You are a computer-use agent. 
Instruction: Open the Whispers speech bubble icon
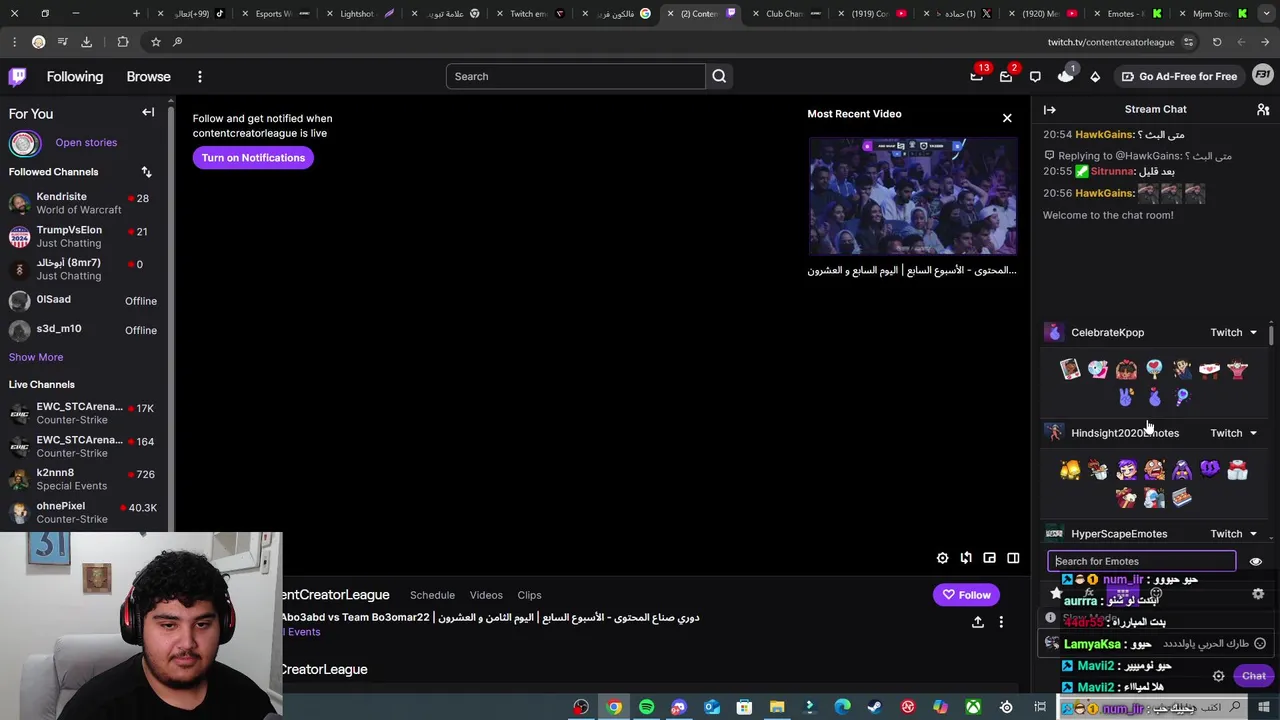click(1035, 76)
